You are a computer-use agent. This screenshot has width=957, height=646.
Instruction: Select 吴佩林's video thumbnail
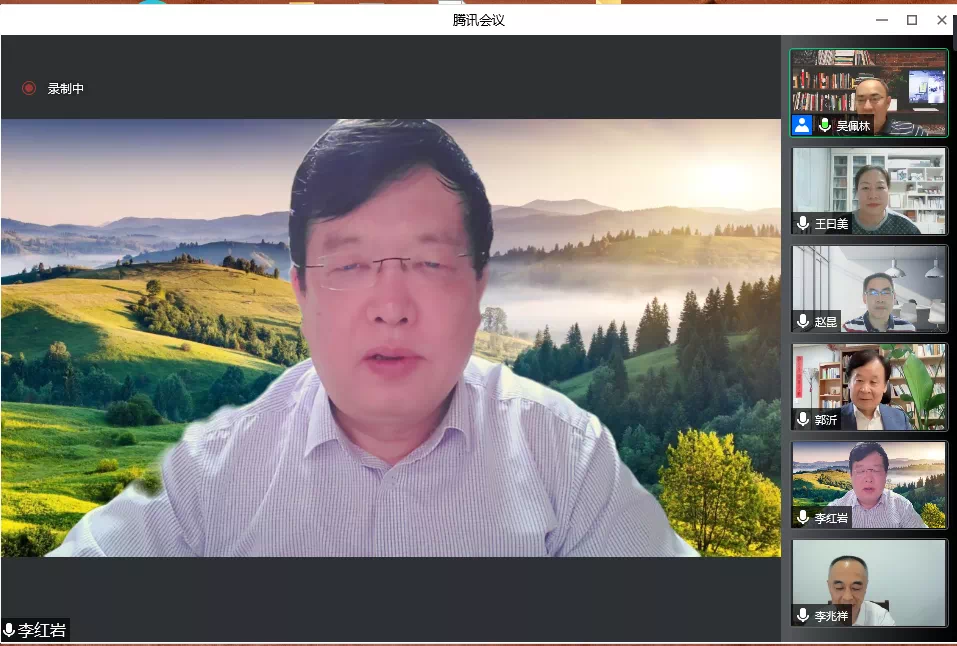coord(868,90)
